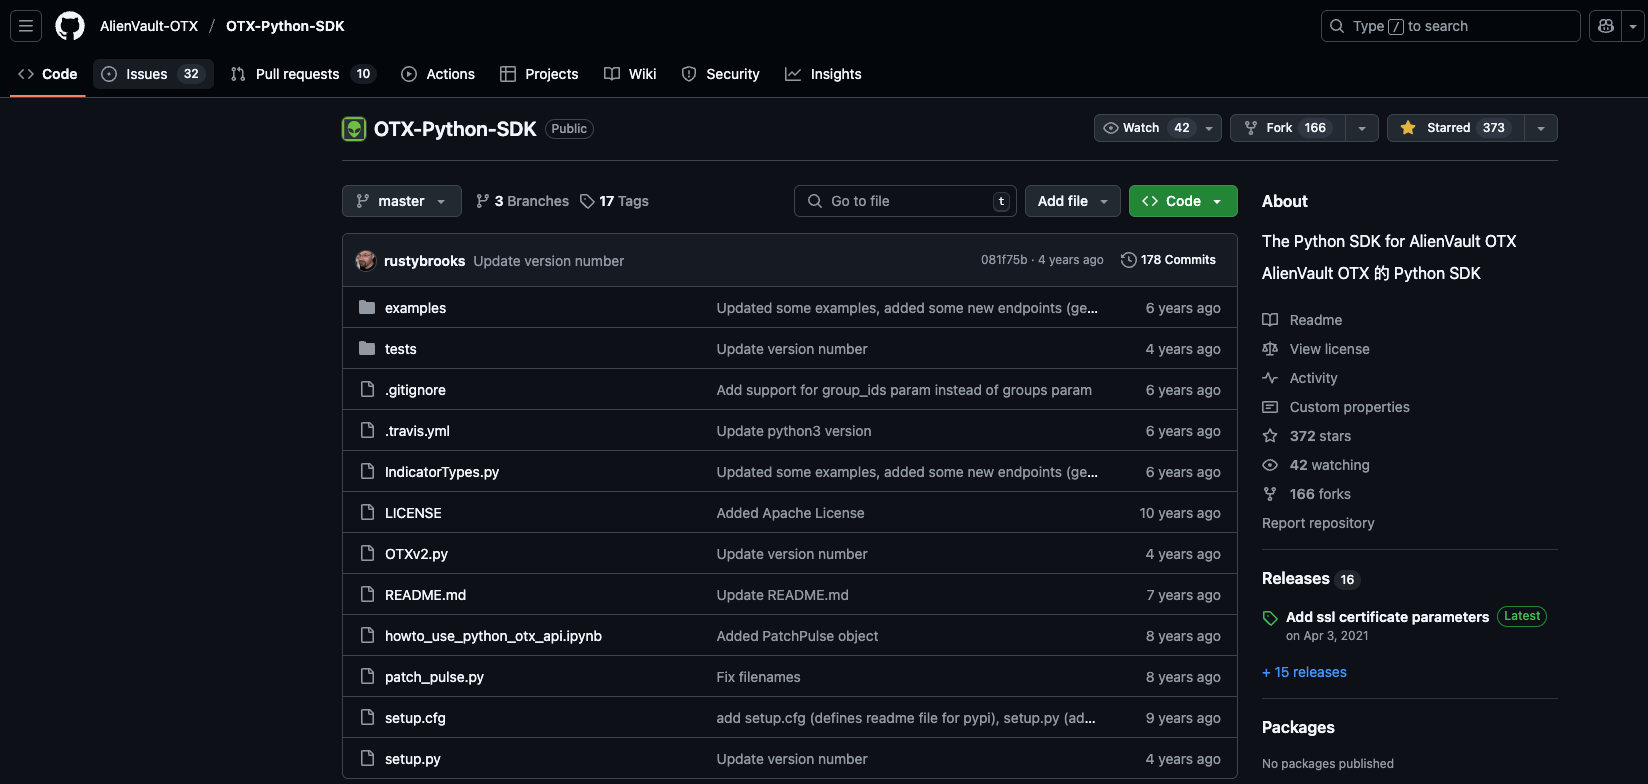Open the Insights tab
This screenshot has height=784, width=1648.
tap(823, 74)
